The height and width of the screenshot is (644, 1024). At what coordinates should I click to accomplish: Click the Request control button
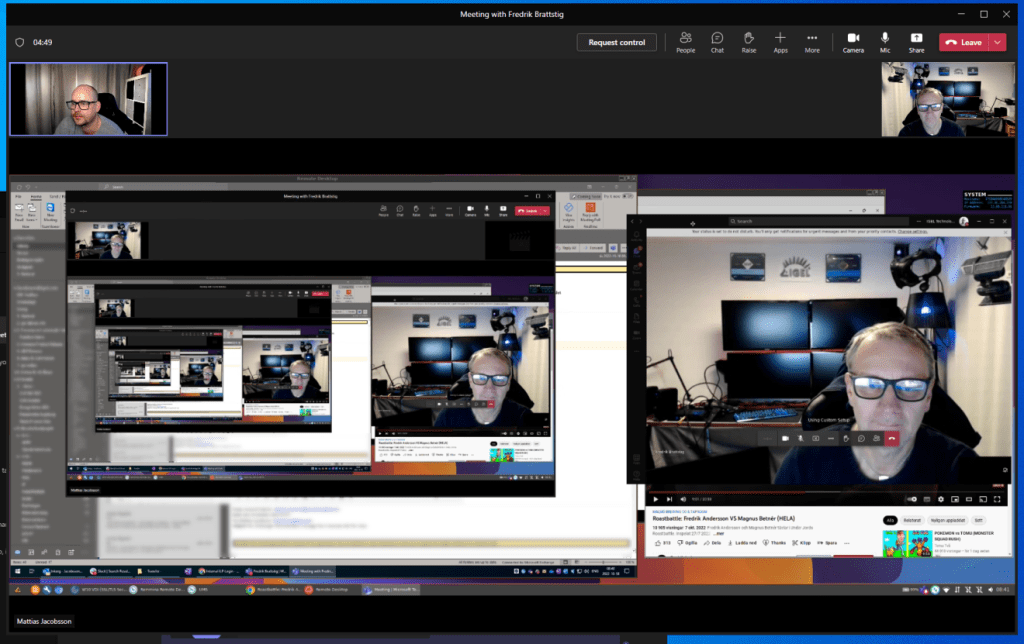pyautogui.click(x=616, y=42)
